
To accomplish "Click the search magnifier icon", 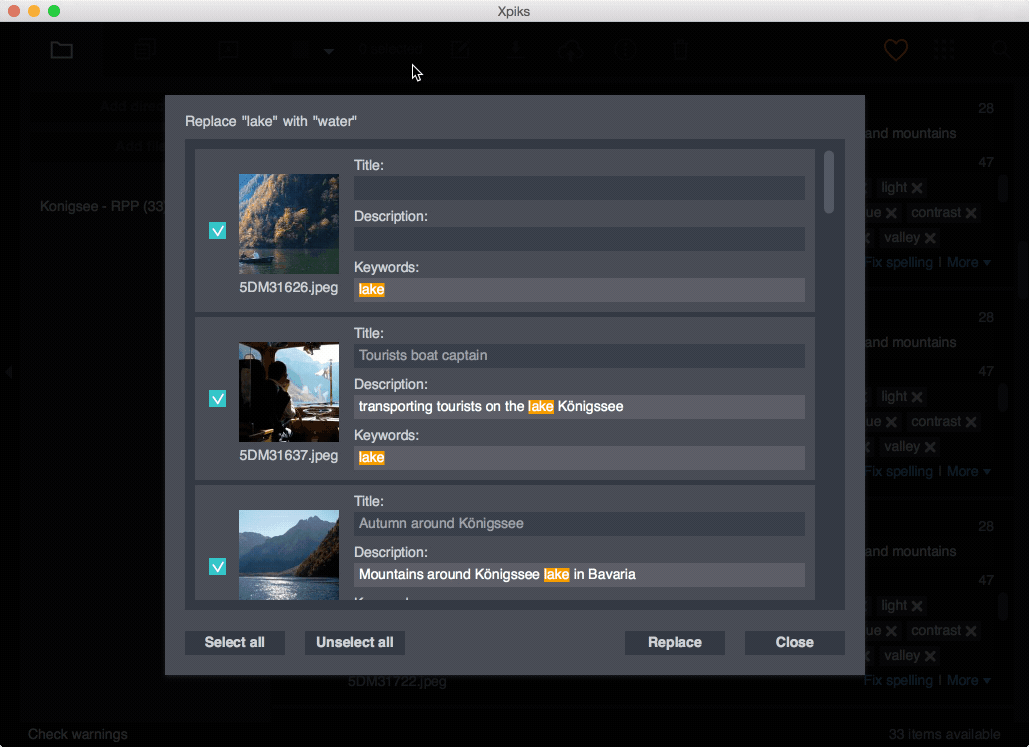I will pyautogui.click(x=998, y=50).
